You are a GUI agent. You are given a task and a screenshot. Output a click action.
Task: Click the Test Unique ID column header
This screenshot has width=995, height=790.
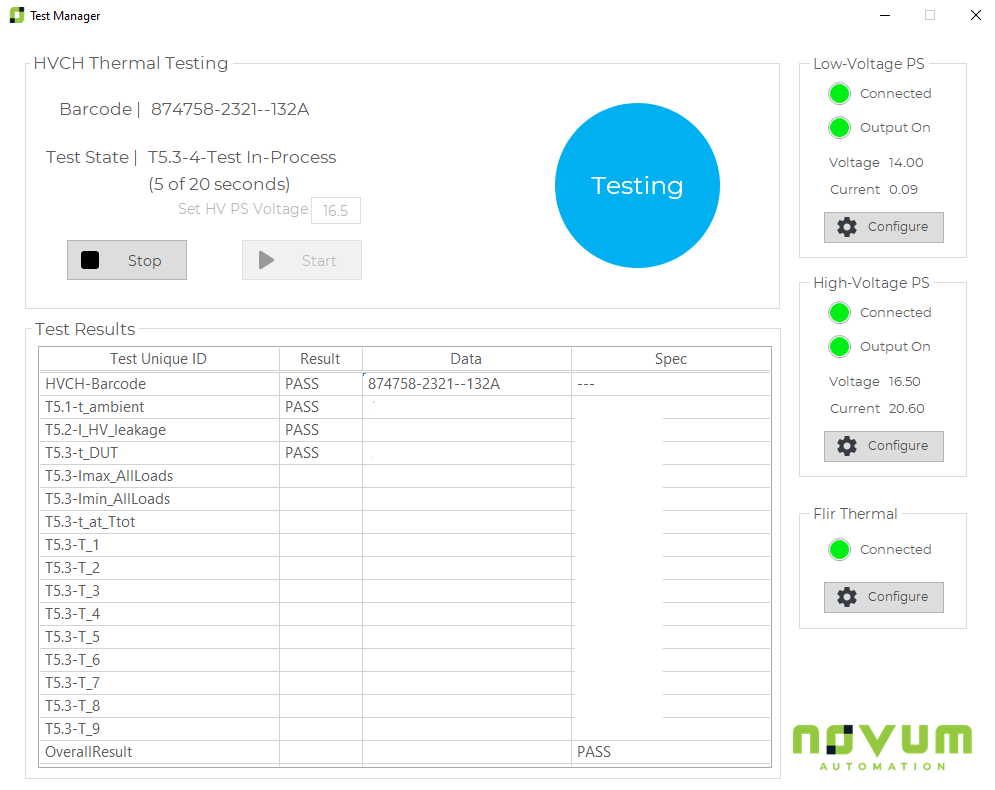pos(159,359)
